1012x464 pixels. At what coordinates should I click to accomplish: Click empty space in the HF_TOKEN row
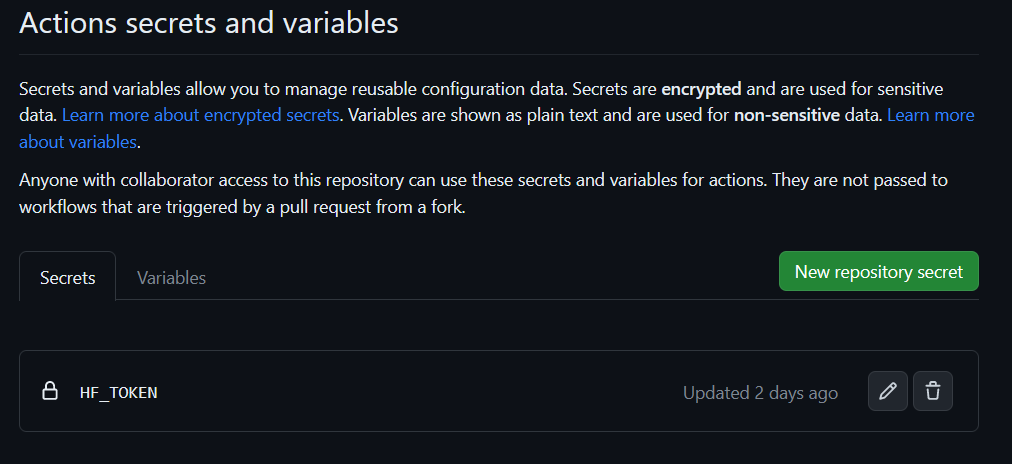coord(420,391)
